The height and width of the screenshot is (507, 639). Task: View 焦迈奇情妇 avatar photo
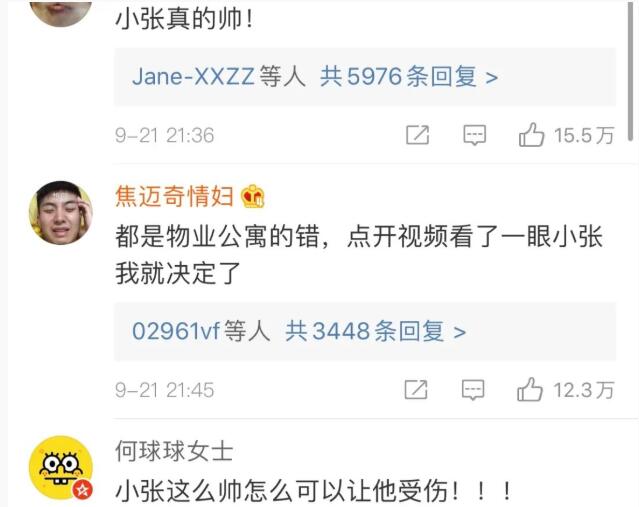(61, 213)
